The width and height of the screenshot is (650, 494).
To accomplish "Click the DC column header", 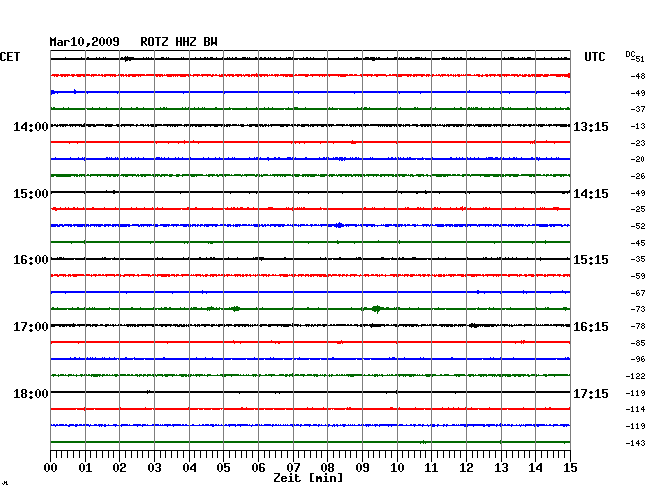I will click(x=630, y=54).
